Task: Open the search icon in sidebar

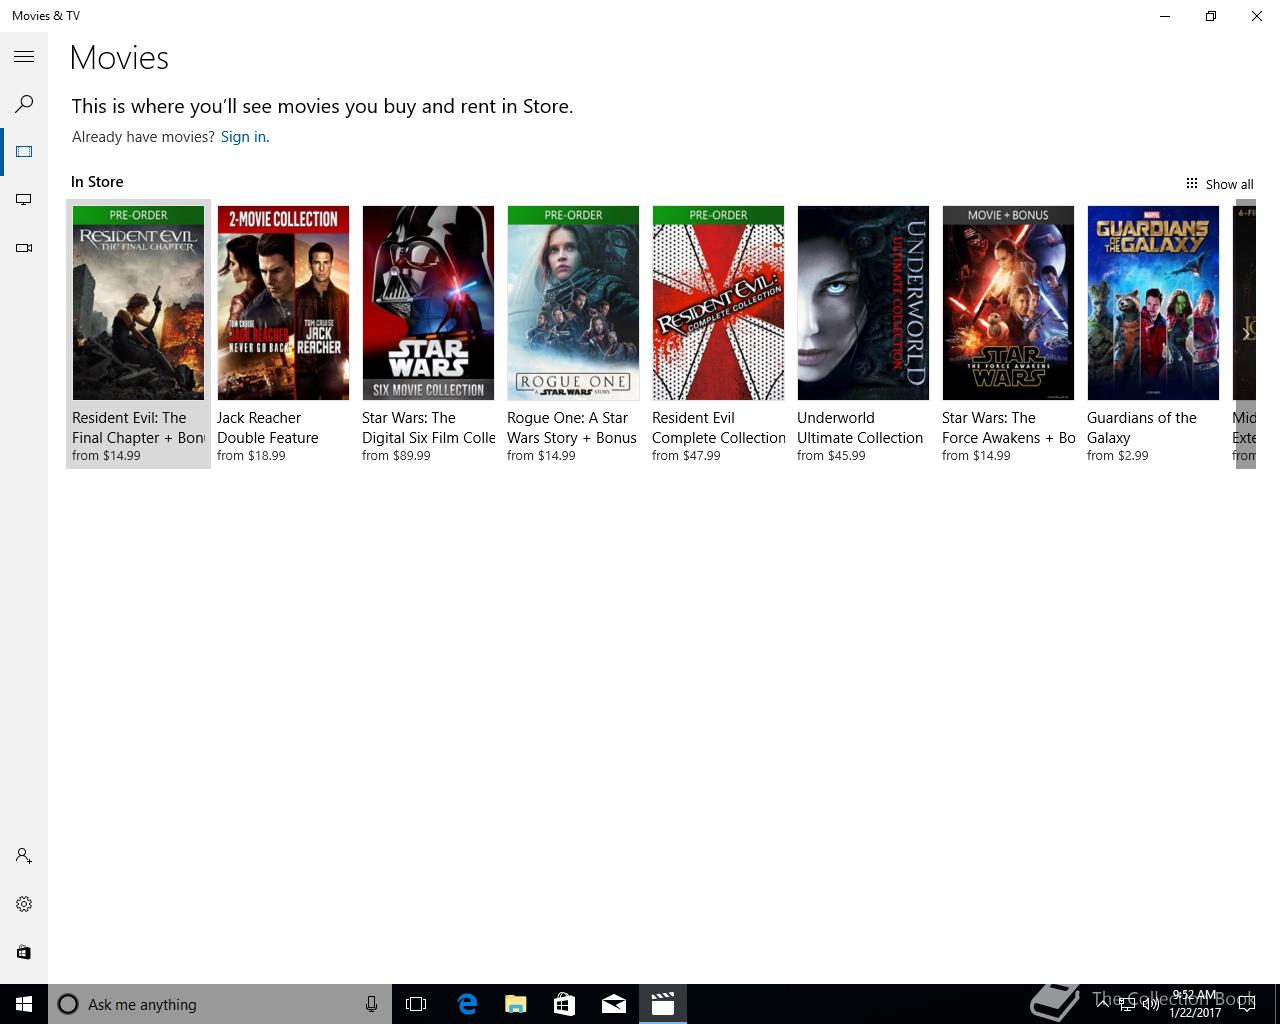Action: 24,104
